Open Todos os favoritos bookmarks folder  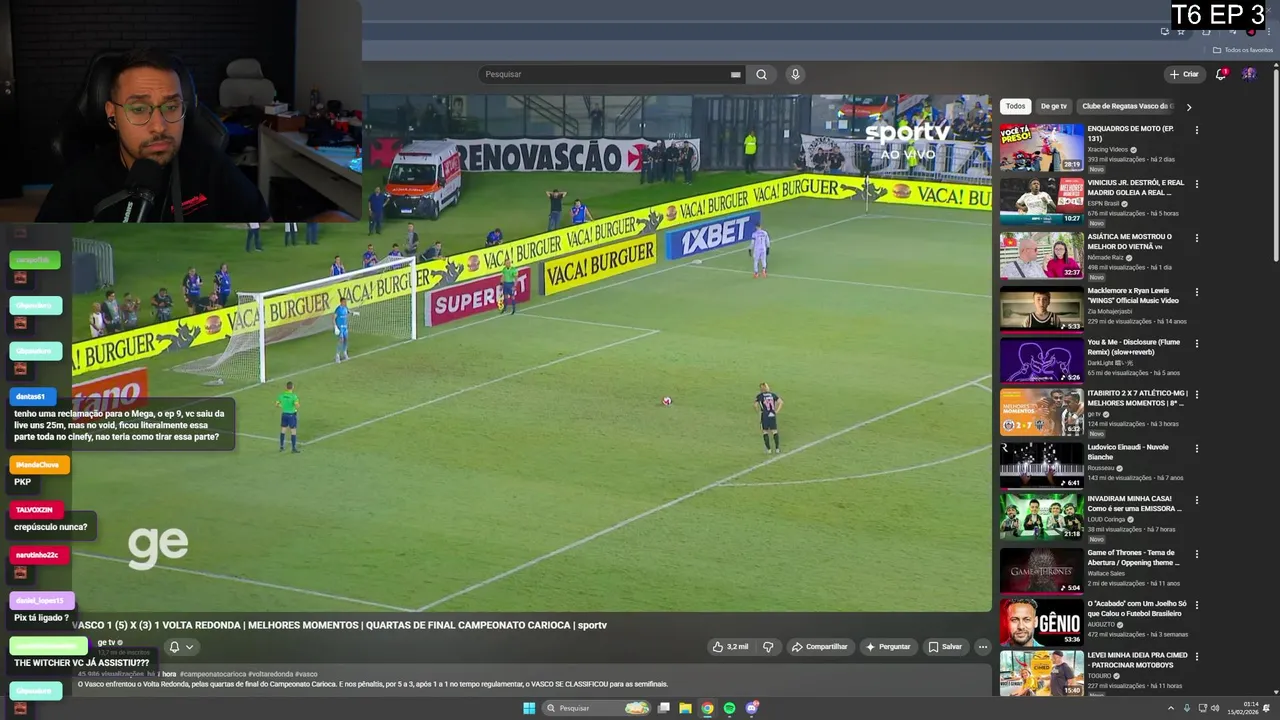(x=1243, y=50)
